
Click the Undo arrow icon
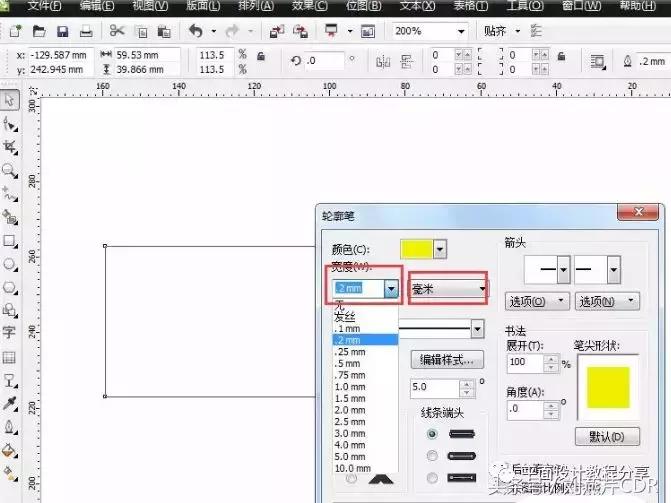click(195, 32)
